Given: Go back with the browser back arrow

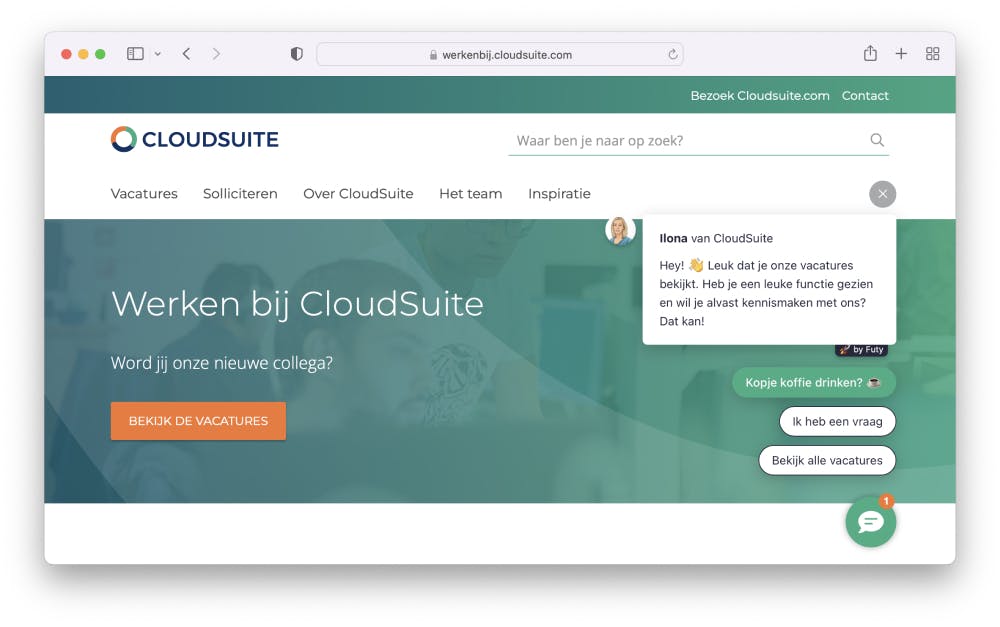Looking at the screenshot, I should [x=186, y=54].
